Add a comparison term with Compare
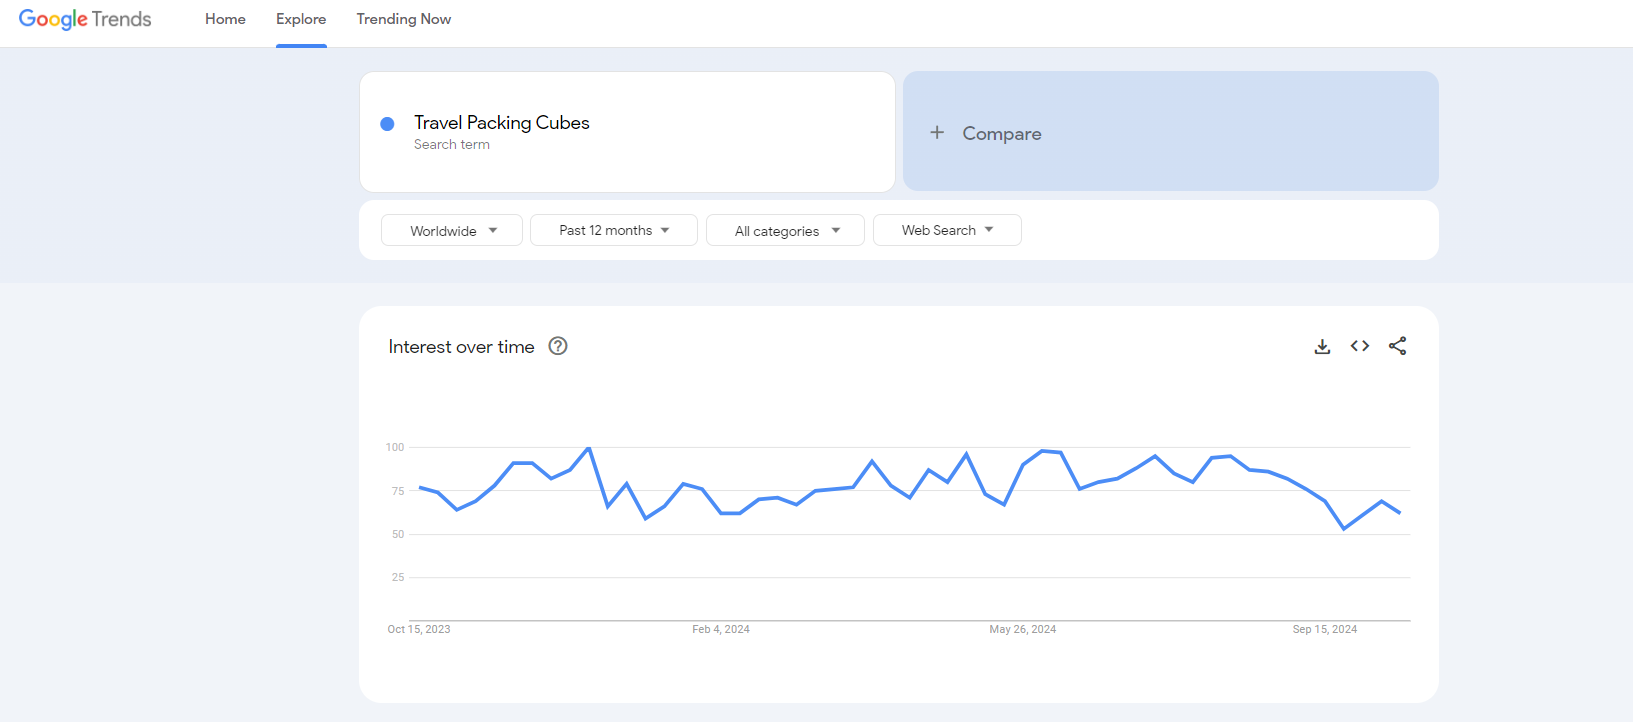Screen dimensions: 1633x722 pos(1171,131)
